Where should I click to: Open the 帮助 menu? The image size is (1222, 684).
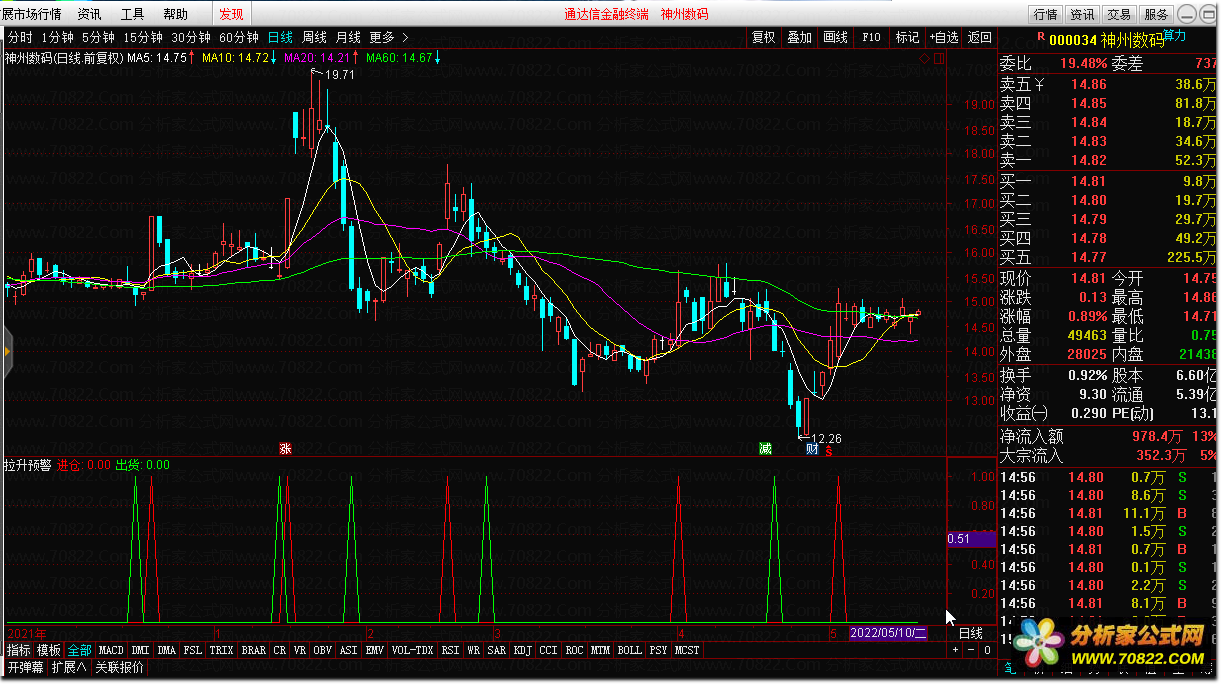click(175, 14)
